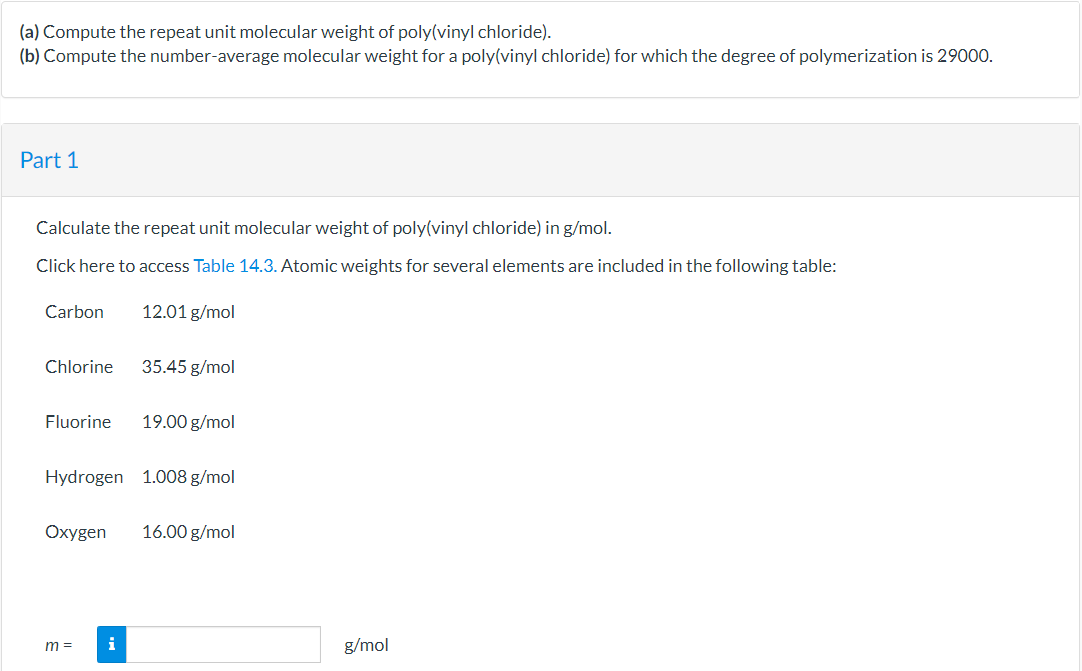This screenshot has width=1082, height=671.
Task: Click the Oxygen 16.00 g/mol entry
Action: 188,531
